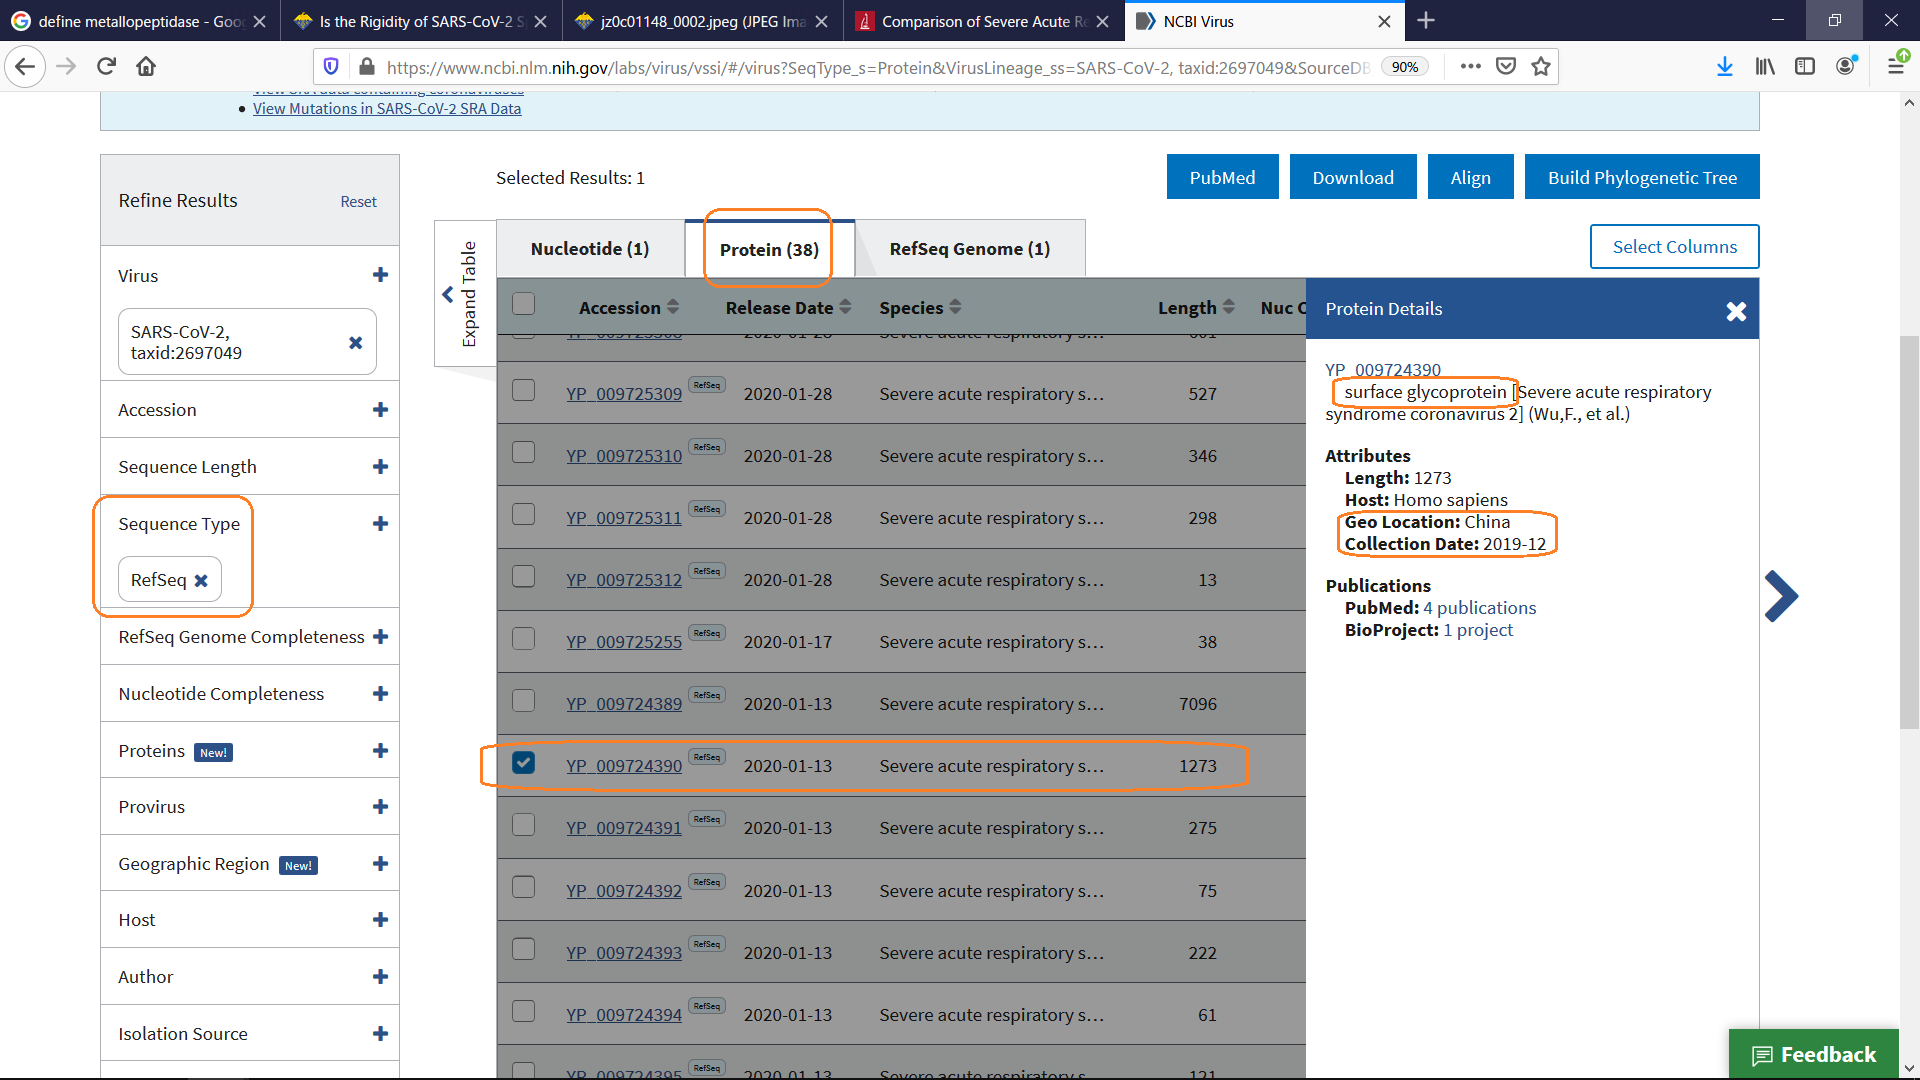Expand the Host filter section
The width and height of the screenshot is (1920, 1080).
pos(380,919)
